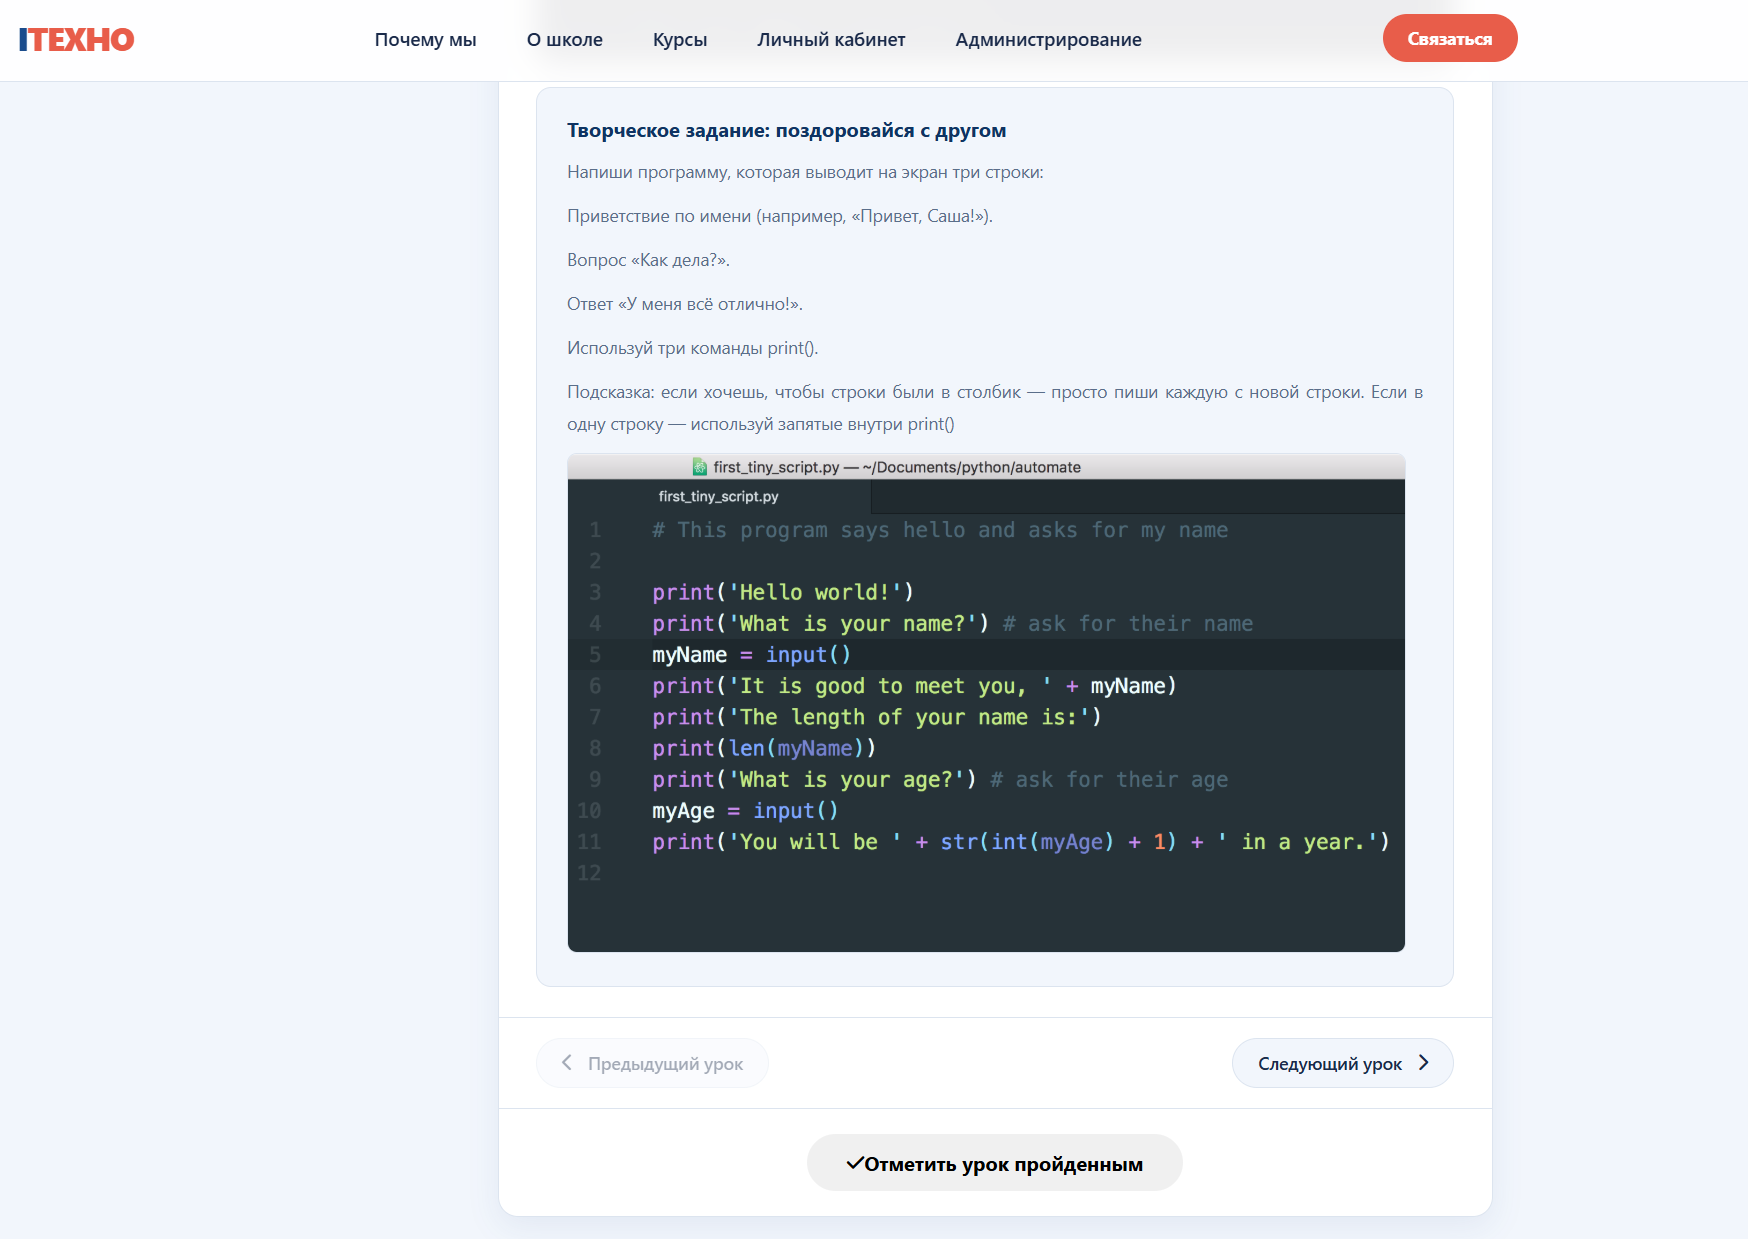Click the code editor screenshot image
This screenshot has width=1748, height=1239.
click(986, 703)
